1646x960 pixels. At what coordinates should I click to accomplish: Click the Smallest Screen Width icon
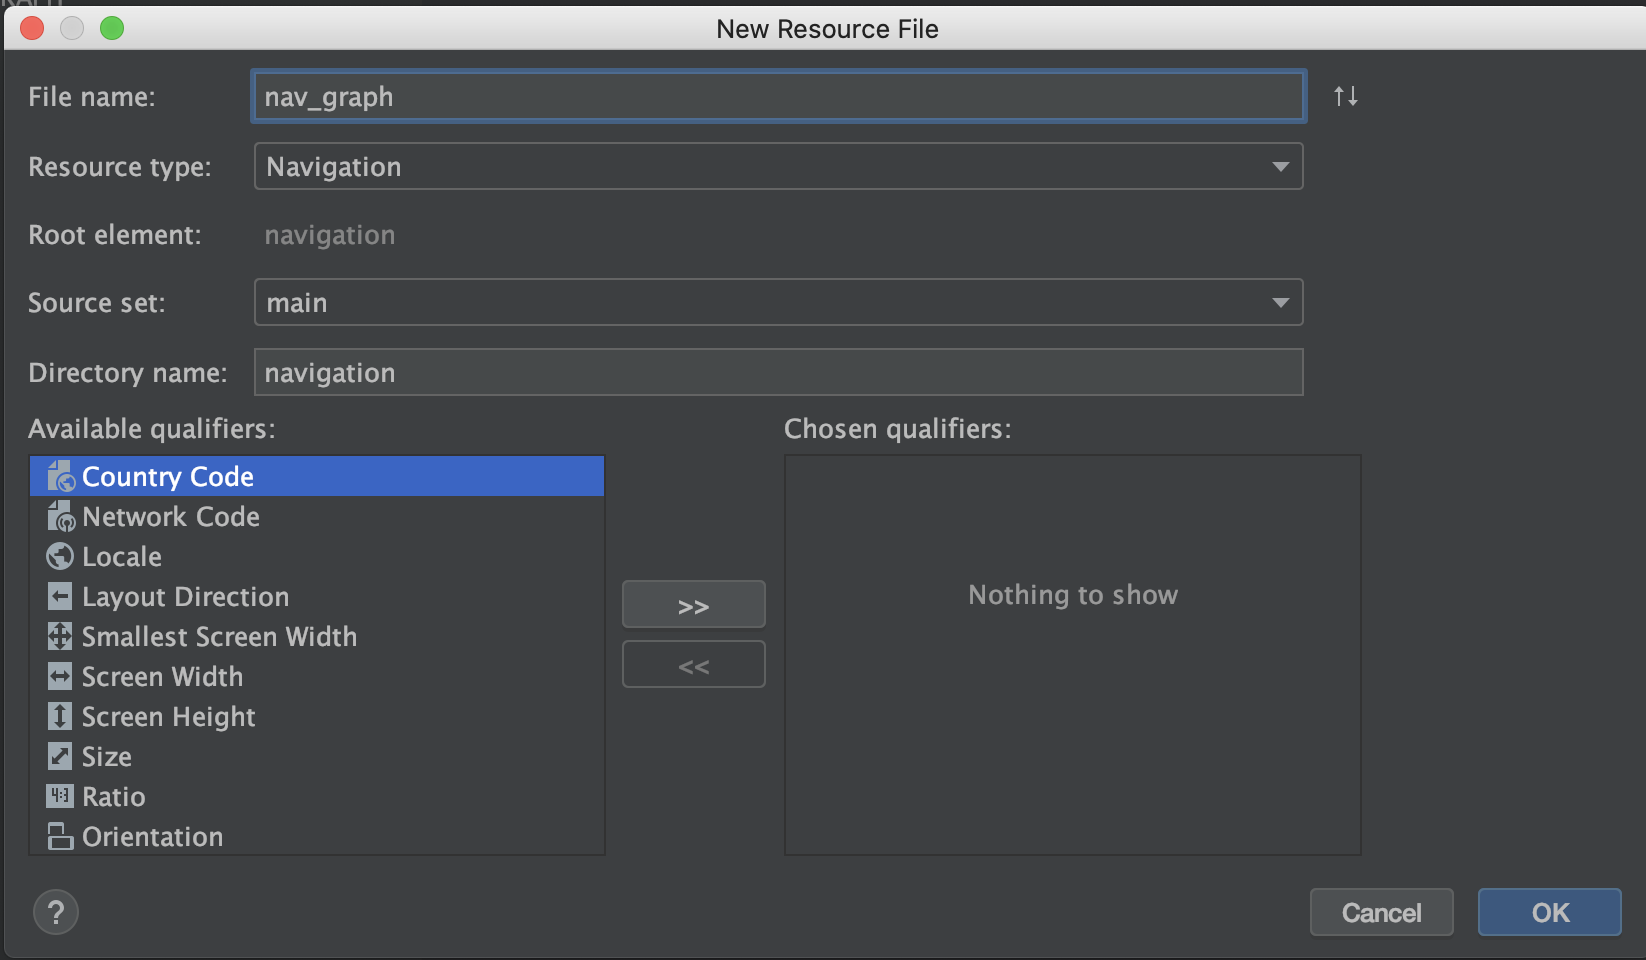pos(60,636)
